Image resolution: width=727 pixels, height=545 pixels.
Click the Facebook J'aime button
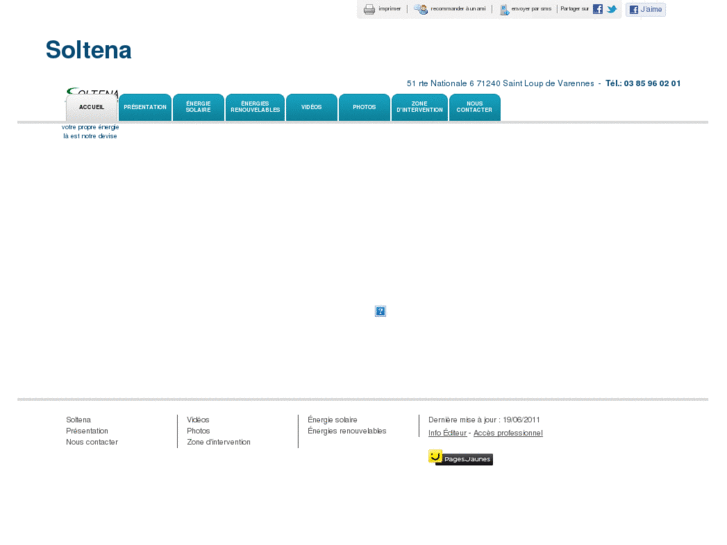coord(645,9)
